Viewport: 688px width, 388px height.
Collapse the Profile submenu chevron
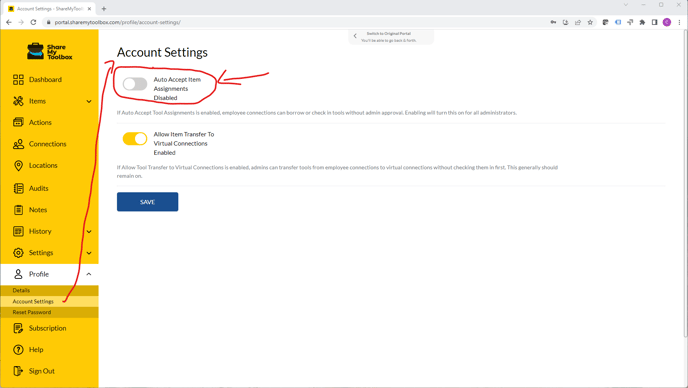tap(89, 274)
